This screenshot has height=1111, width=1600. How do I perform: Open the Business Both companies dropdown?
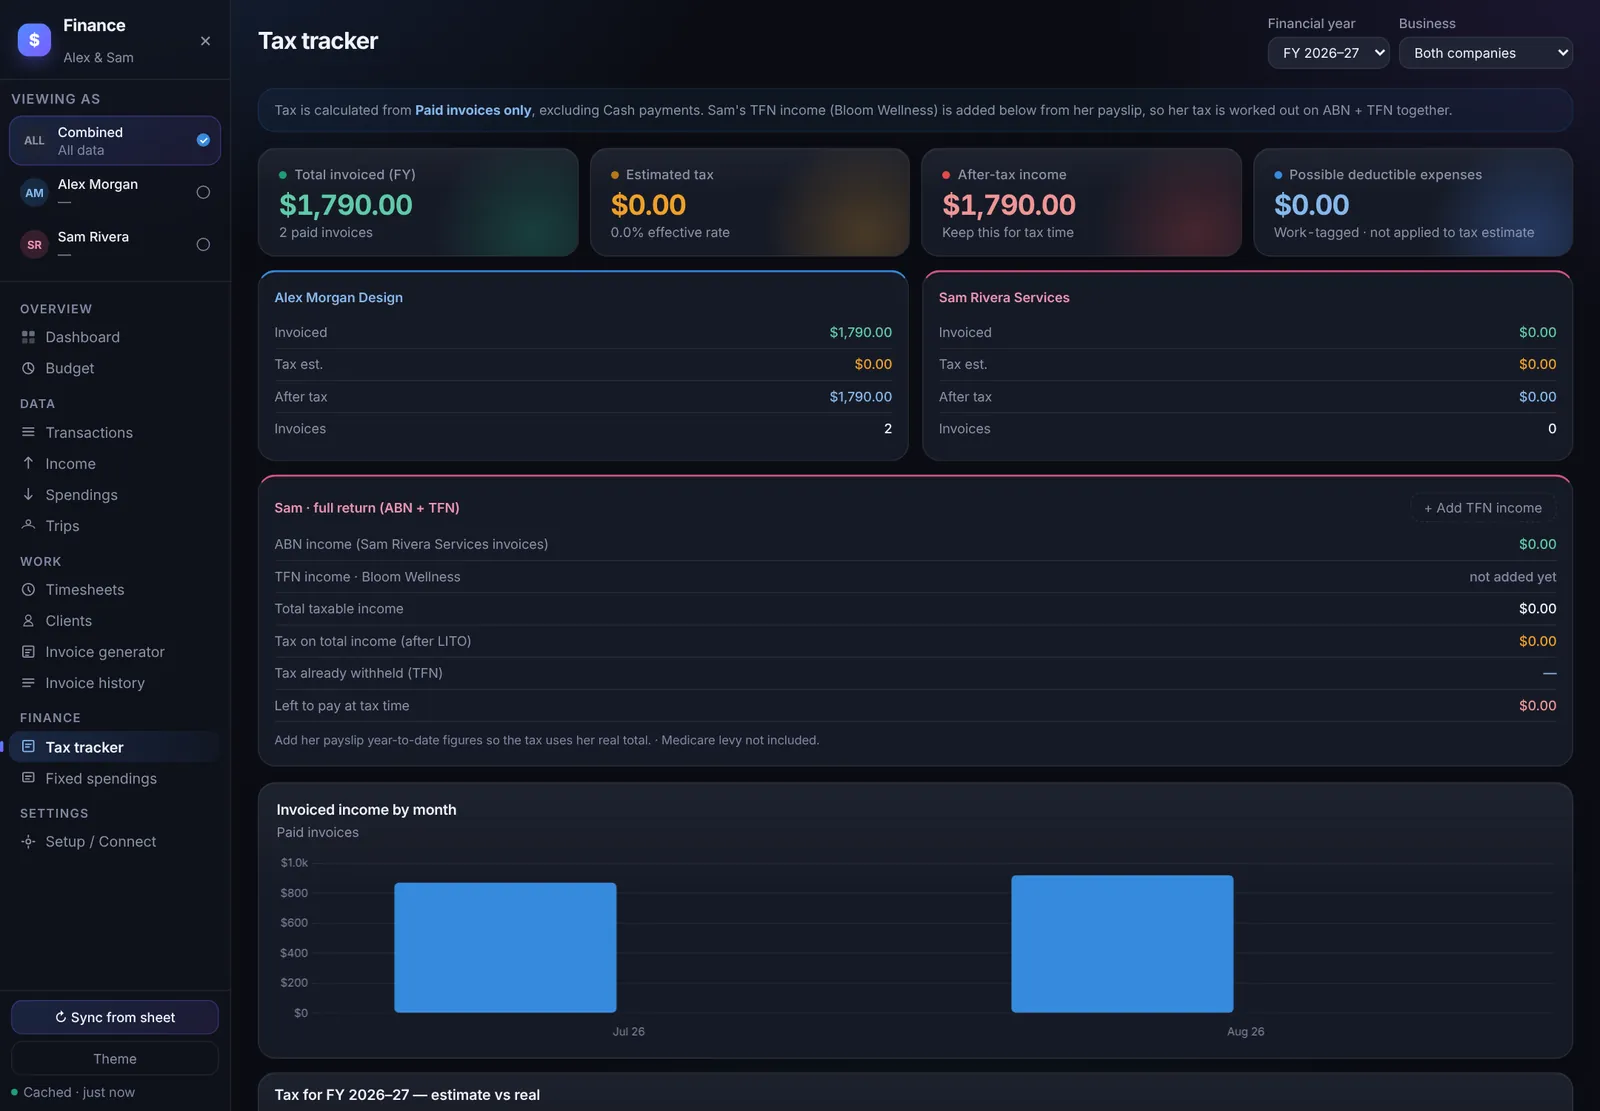[1485, 53]
